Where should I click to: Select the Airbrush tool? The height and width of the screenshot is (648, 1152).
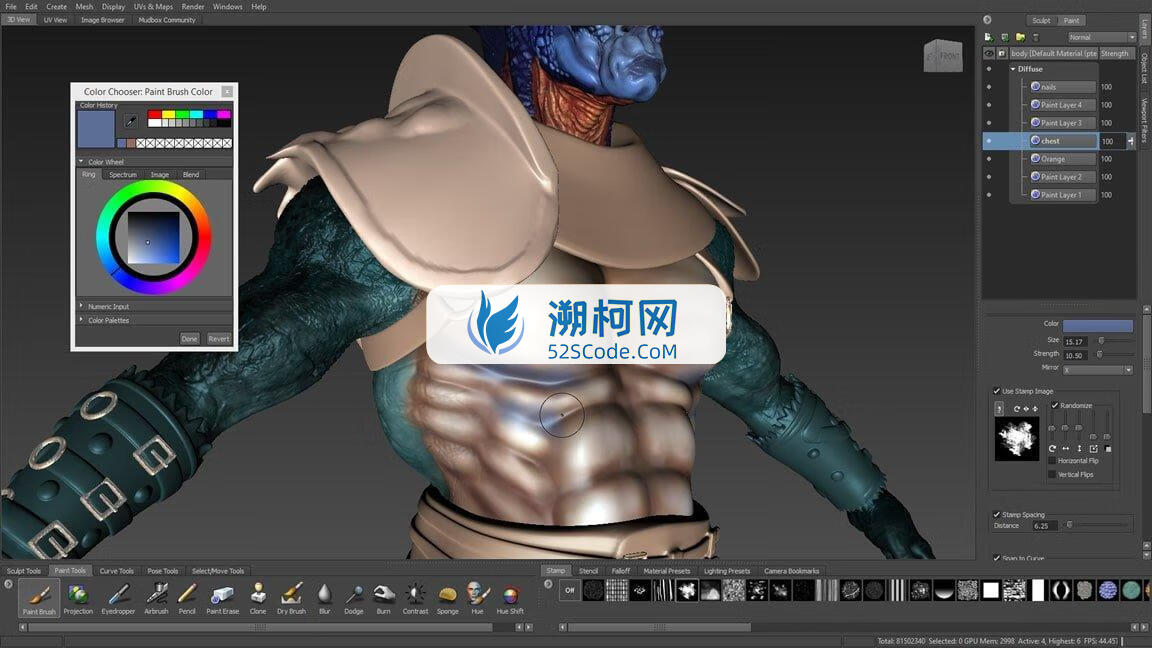click(156, 598)
